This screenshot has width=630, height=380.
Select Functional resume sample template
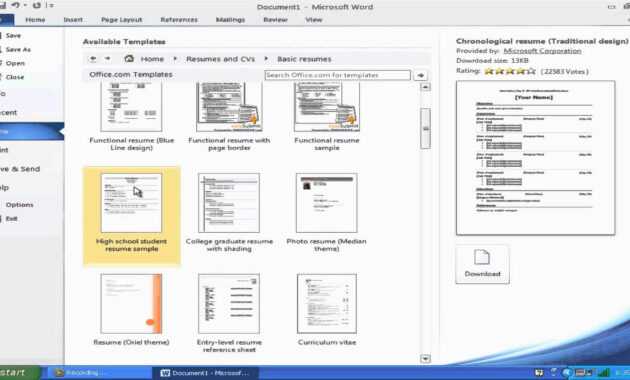[327, 116]
